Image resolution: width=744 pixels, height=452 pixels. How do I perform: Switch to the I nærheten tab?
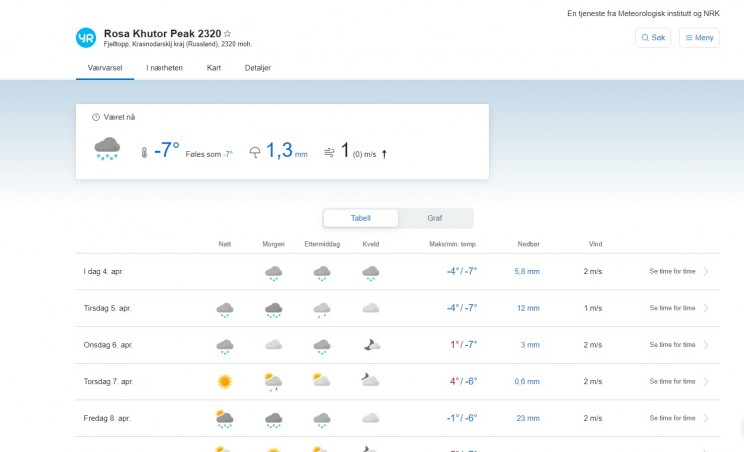coord(164,68)
